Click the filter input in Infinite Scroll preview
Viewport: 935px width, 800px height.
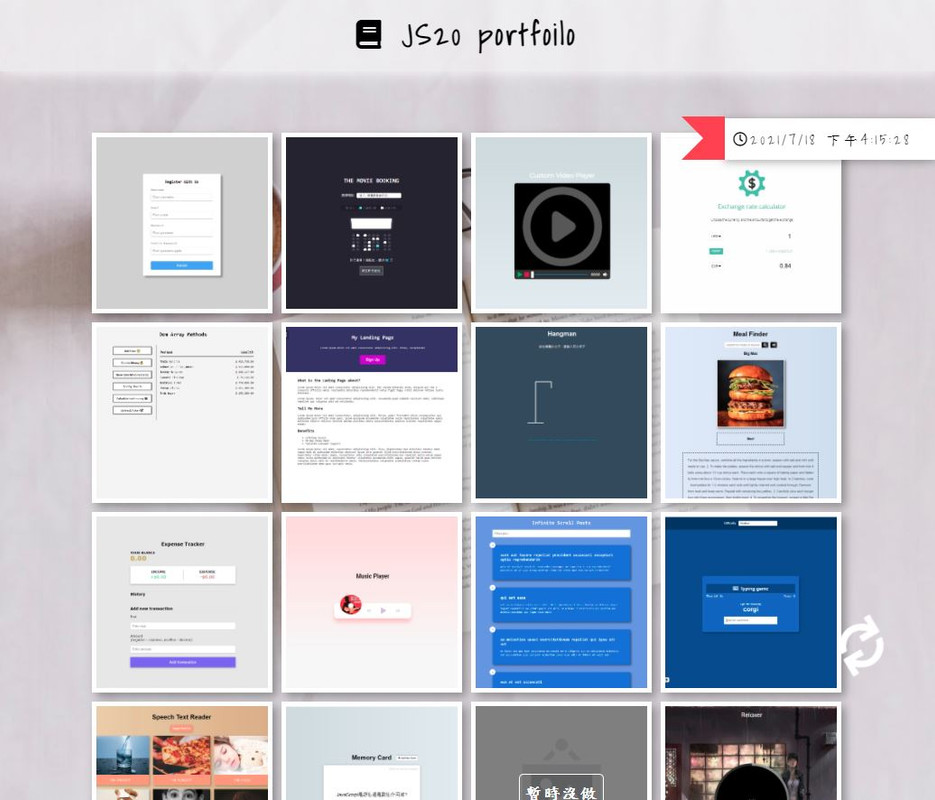click(561, 534)
